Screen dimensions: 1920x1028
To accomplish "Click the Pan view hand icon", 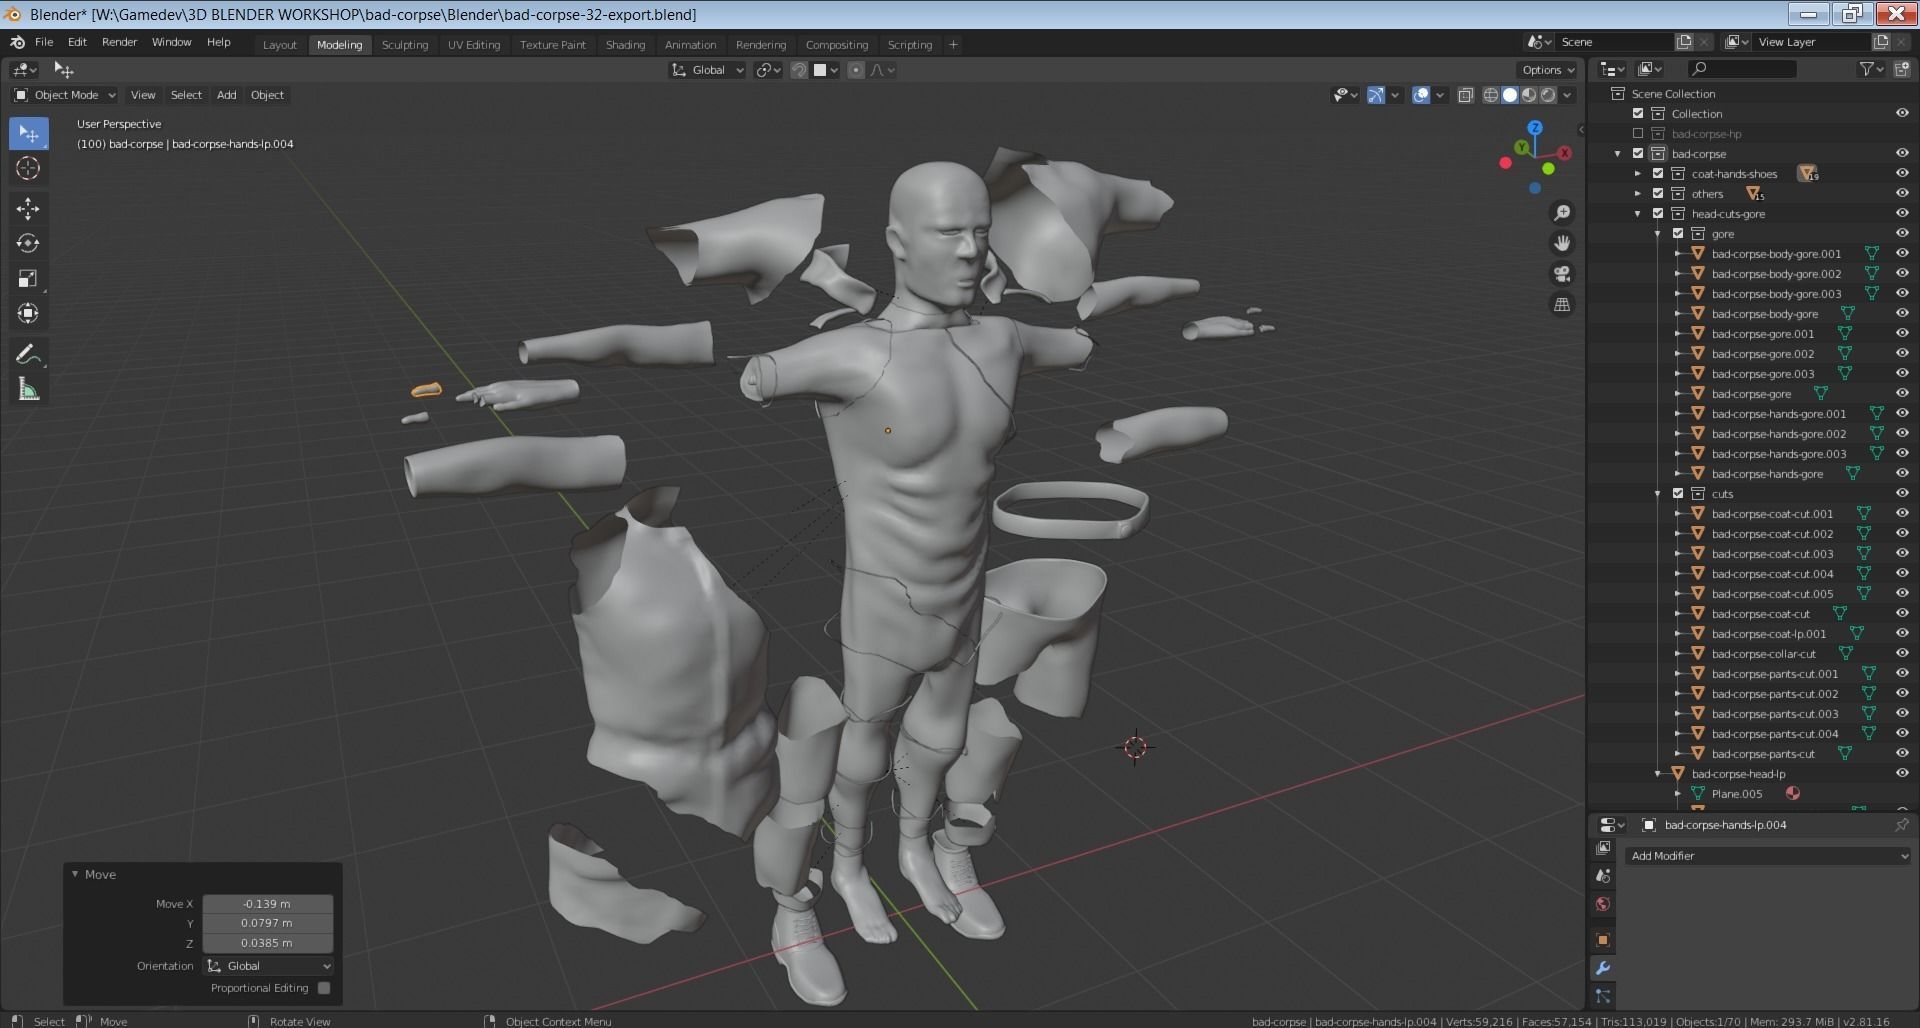I will point(1562,243).
